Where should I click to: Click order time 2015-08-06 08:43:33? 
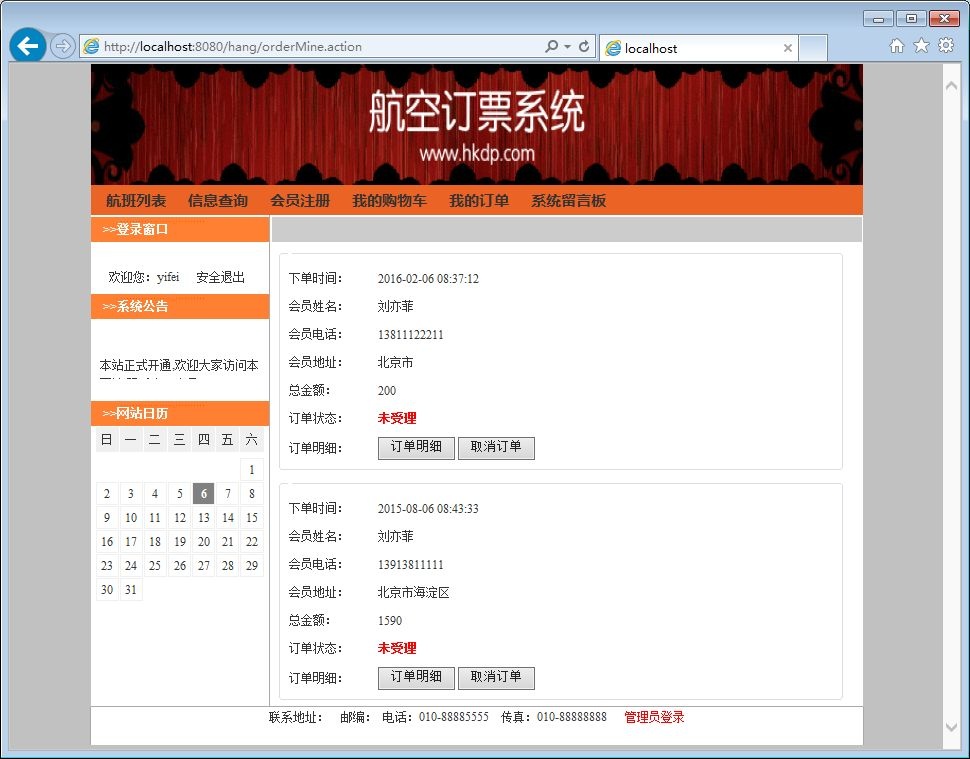point(428,508)
